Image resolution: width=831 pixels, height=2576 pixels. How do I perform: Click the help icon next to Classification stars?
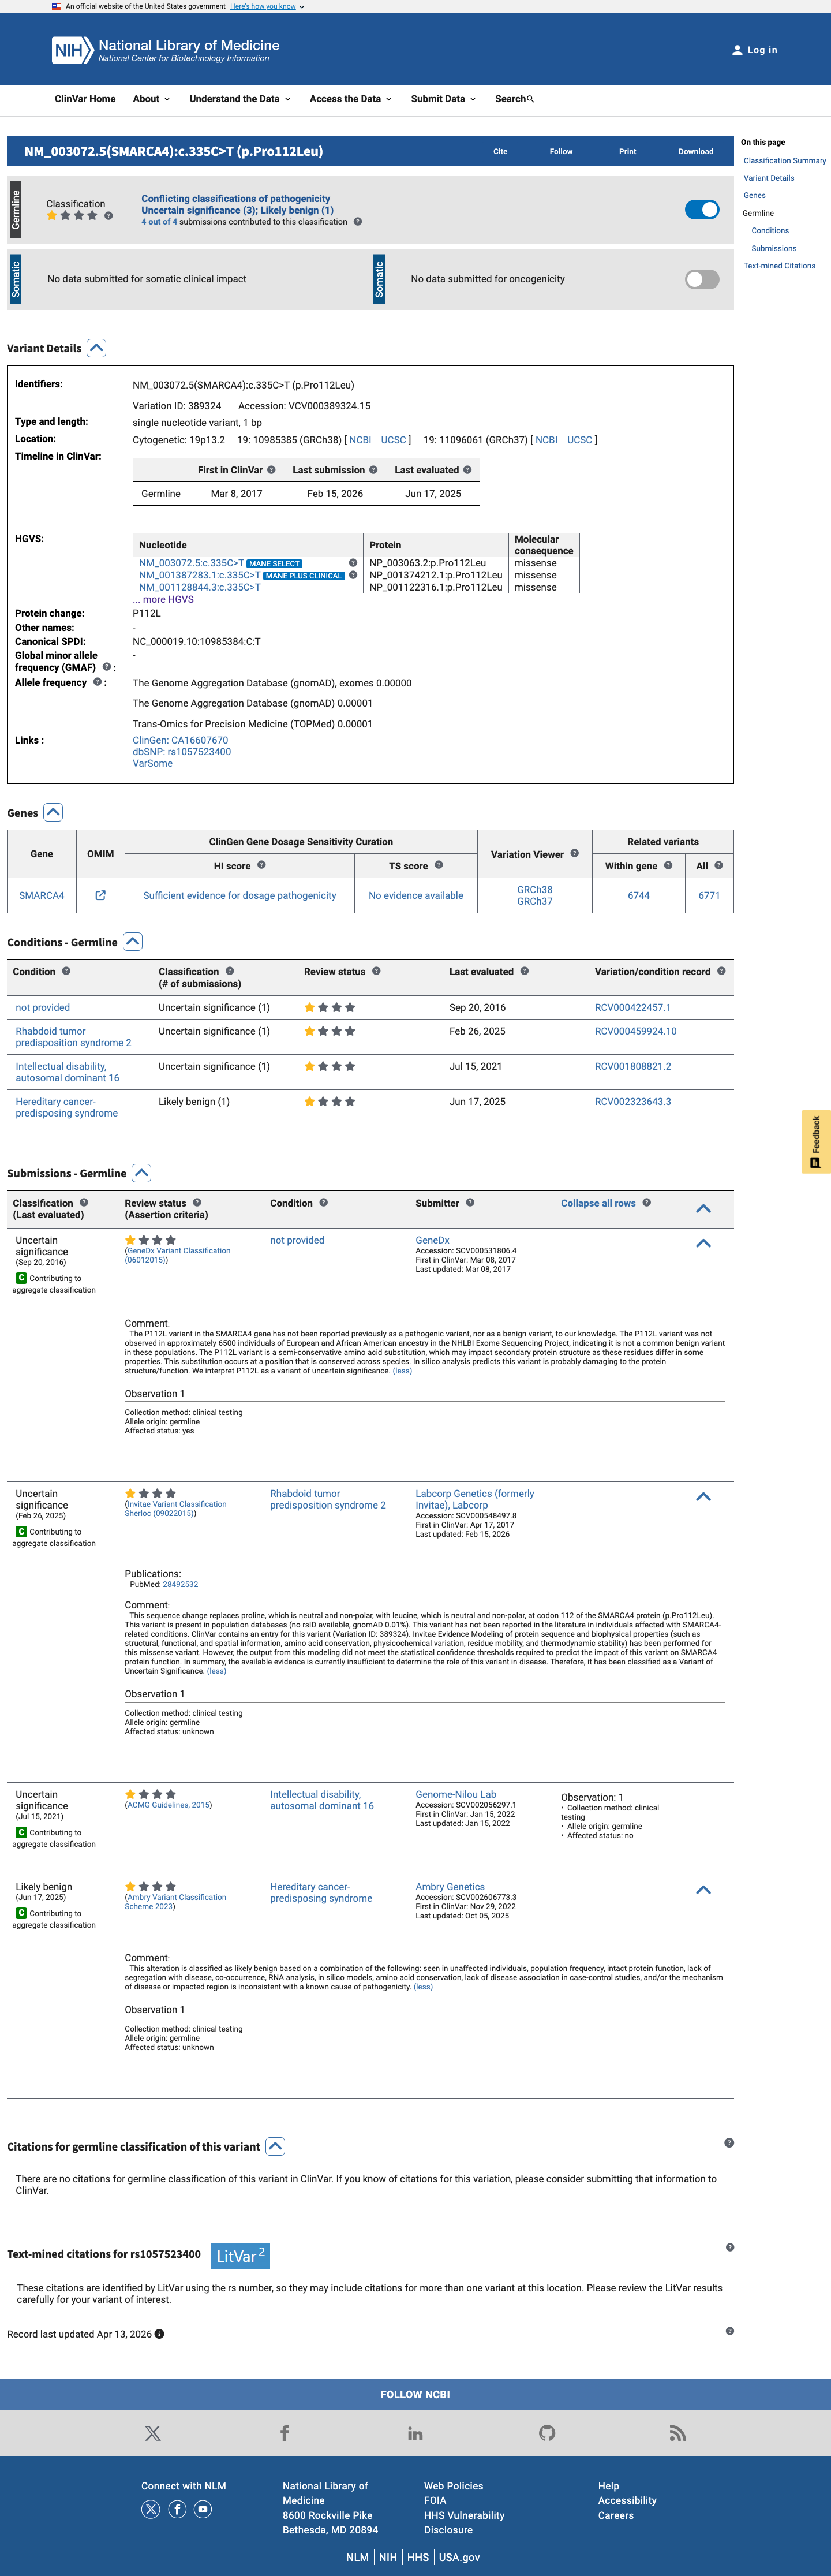point(109,215)
